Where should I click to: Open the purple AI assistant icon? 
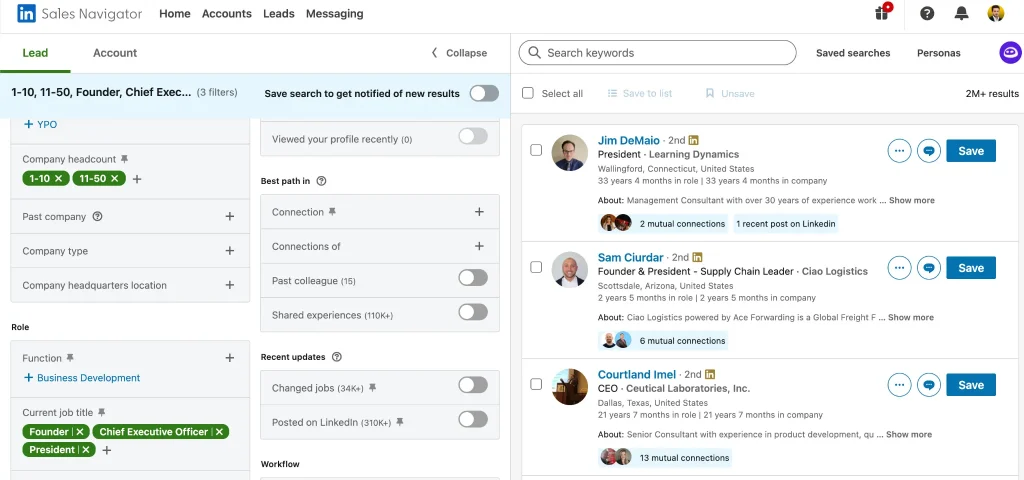[1010, 53]
